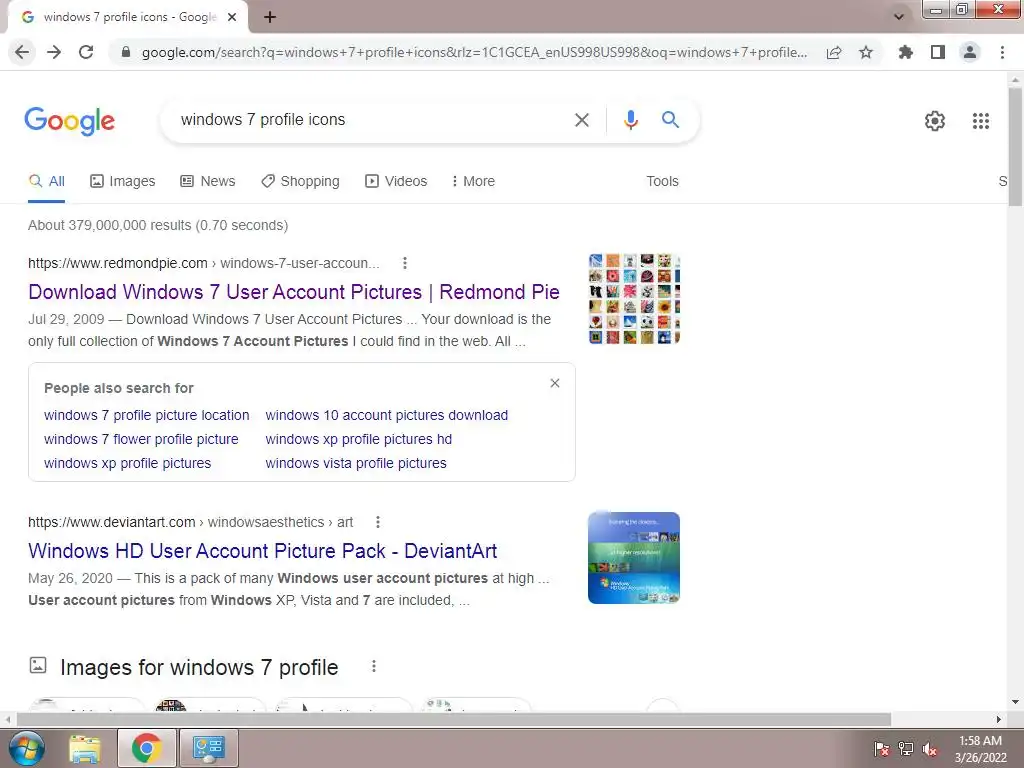This screenshot has width=1024, height=768.
Task: Click the Redmond Pie account pictures thumbnail
Action: pos(633,299)
